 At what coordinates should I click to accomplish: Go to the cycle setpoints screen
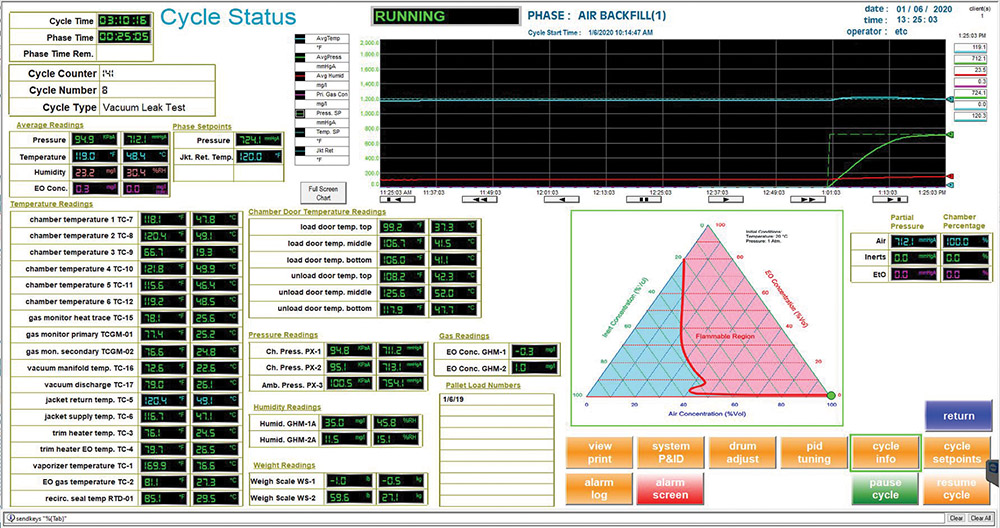coord(956,452)
